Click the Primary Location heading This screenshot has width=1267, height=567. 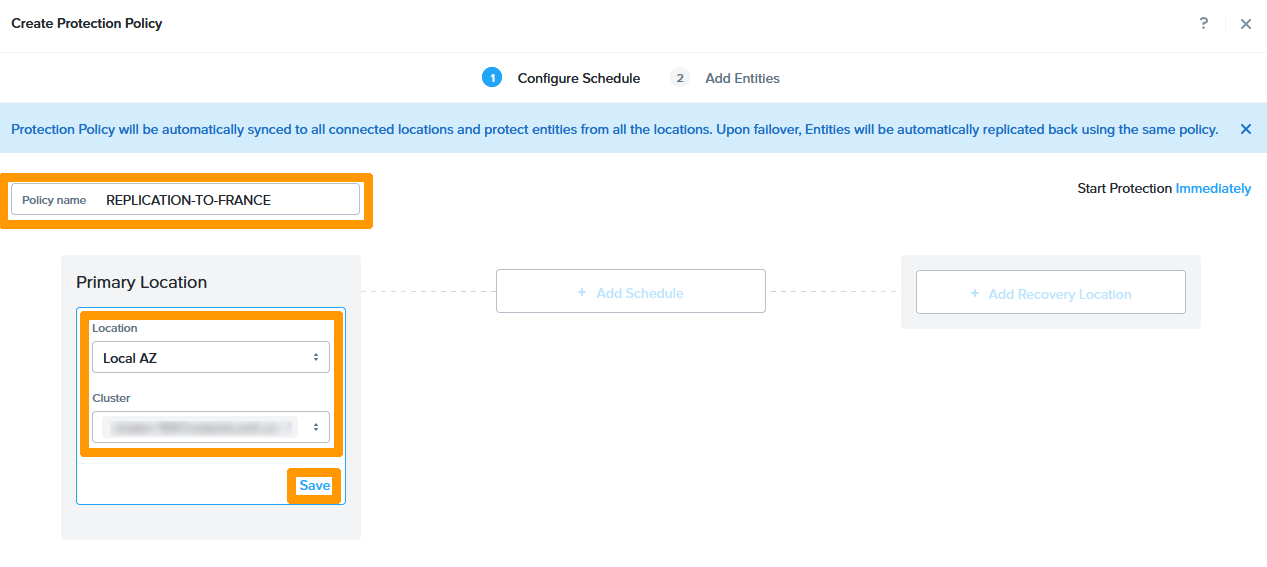(141, 282)
